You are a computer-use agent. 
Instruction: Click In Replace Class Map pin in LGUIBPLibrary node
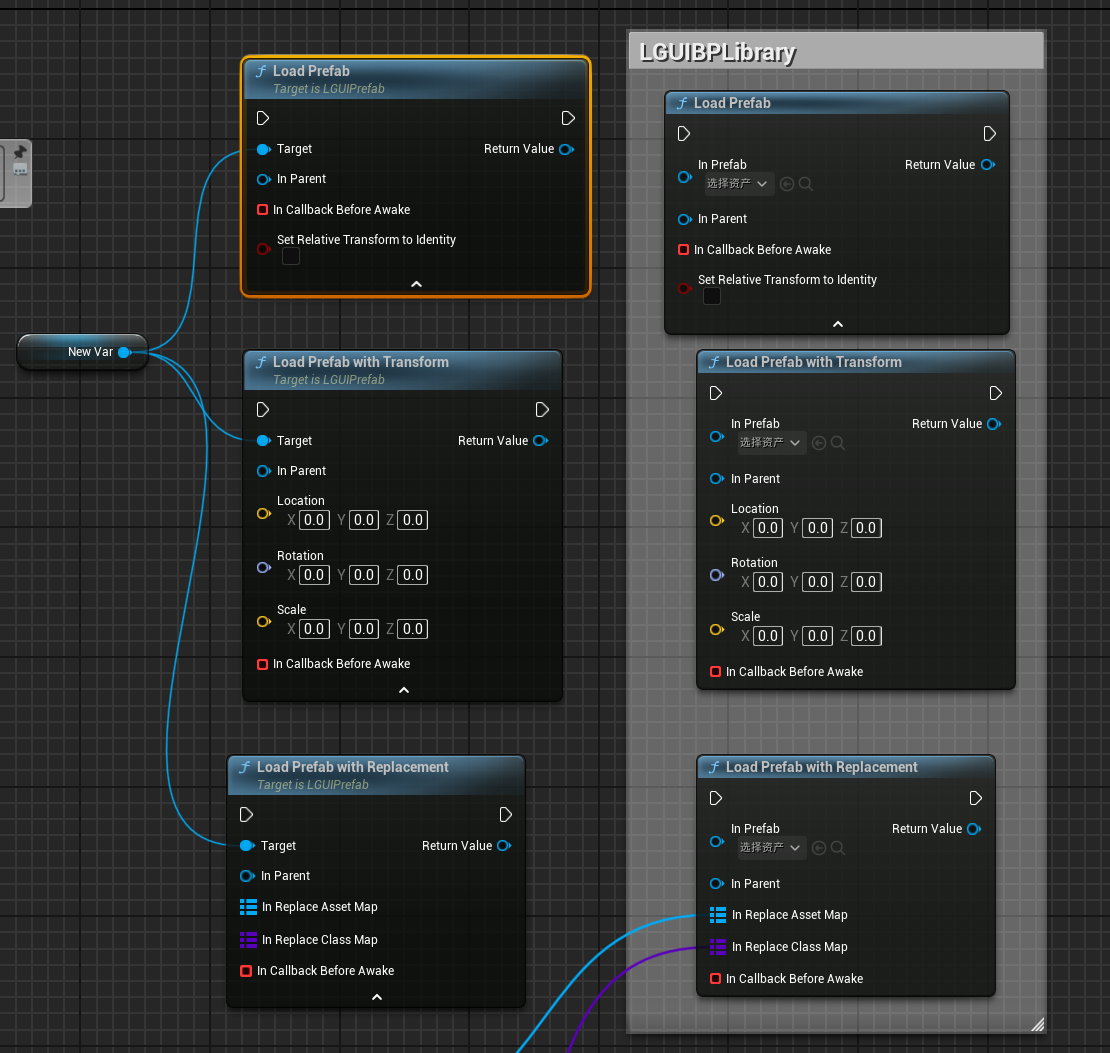point(718,947)
